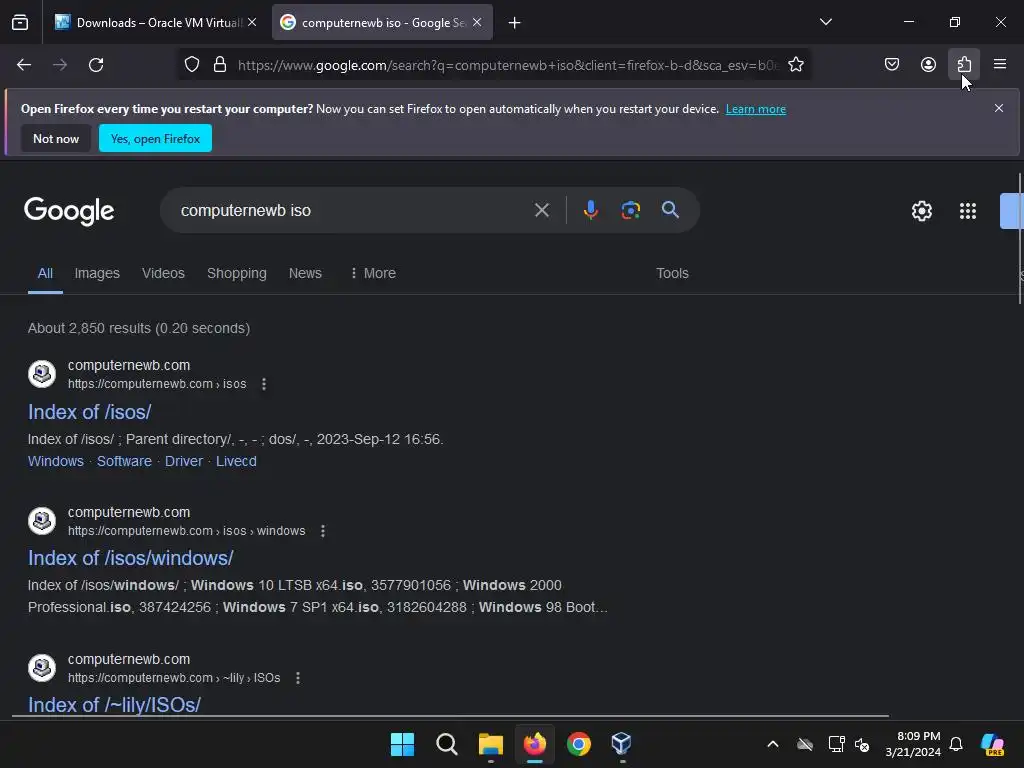Switch to Images results tab
Viewport: 1024px width, 768px height.
(x=97, y=273)
